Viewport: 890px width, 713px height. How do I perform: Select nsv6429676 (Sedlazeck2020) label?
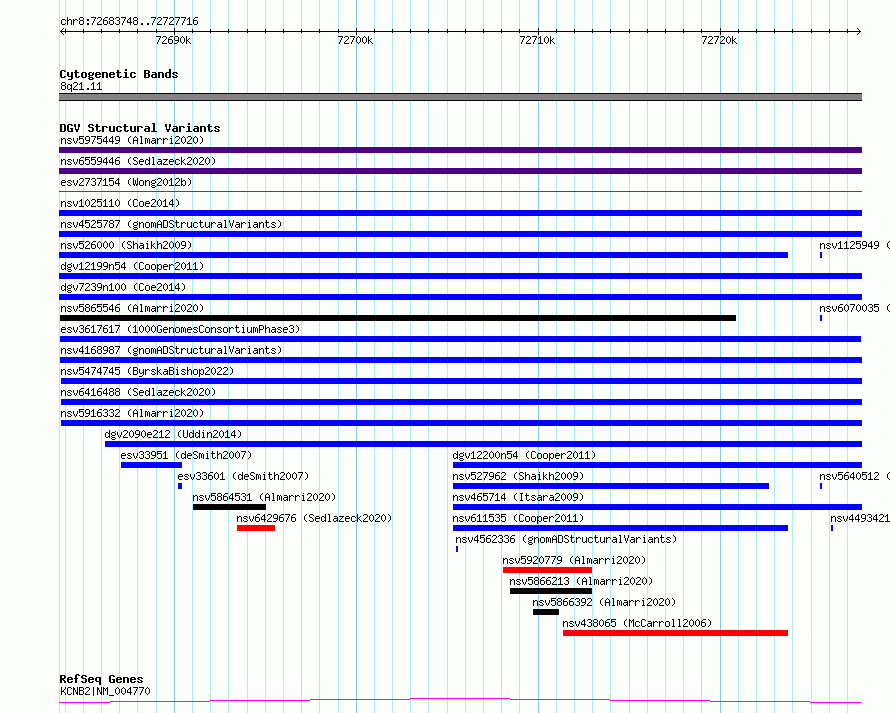(314, 518)
